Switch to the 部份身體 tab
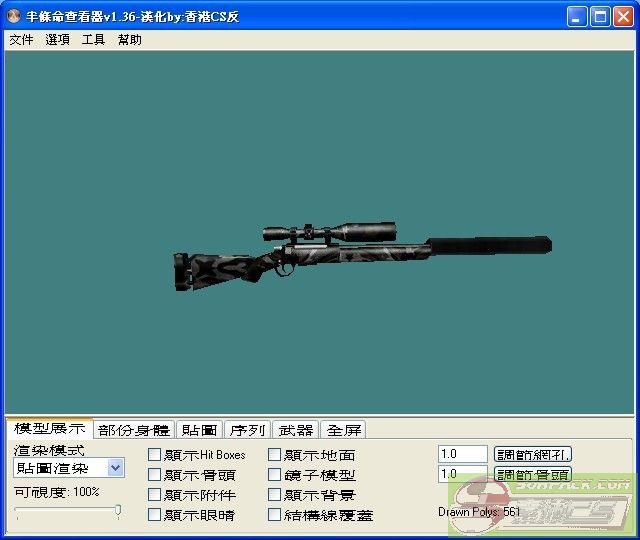 coord(134,430)
